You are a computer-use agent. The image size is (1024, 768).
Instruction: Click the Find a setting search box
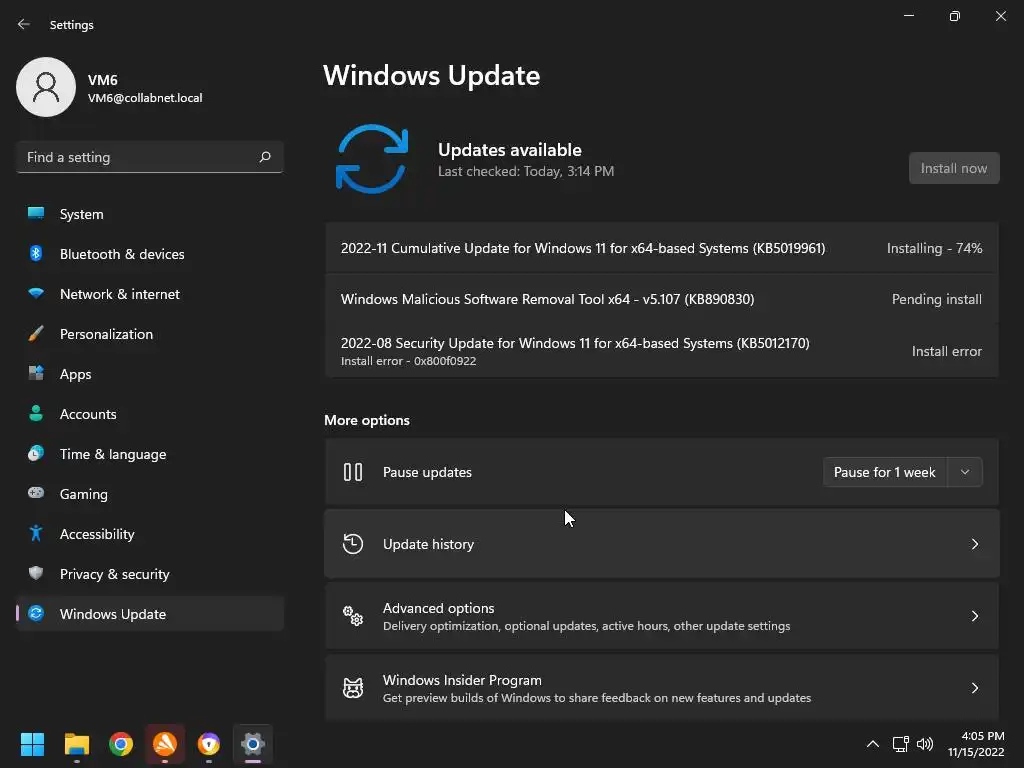click(x=150, y=157)
